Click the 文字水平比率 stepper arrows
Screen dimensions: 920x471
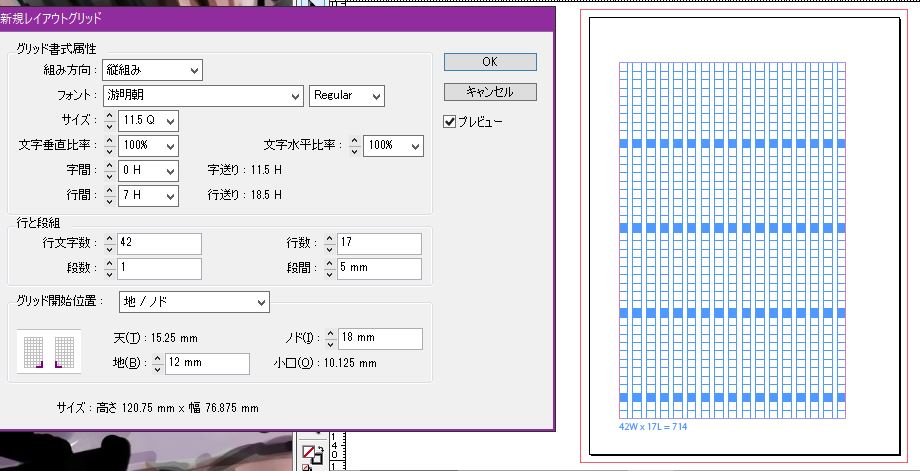point(354,145)
